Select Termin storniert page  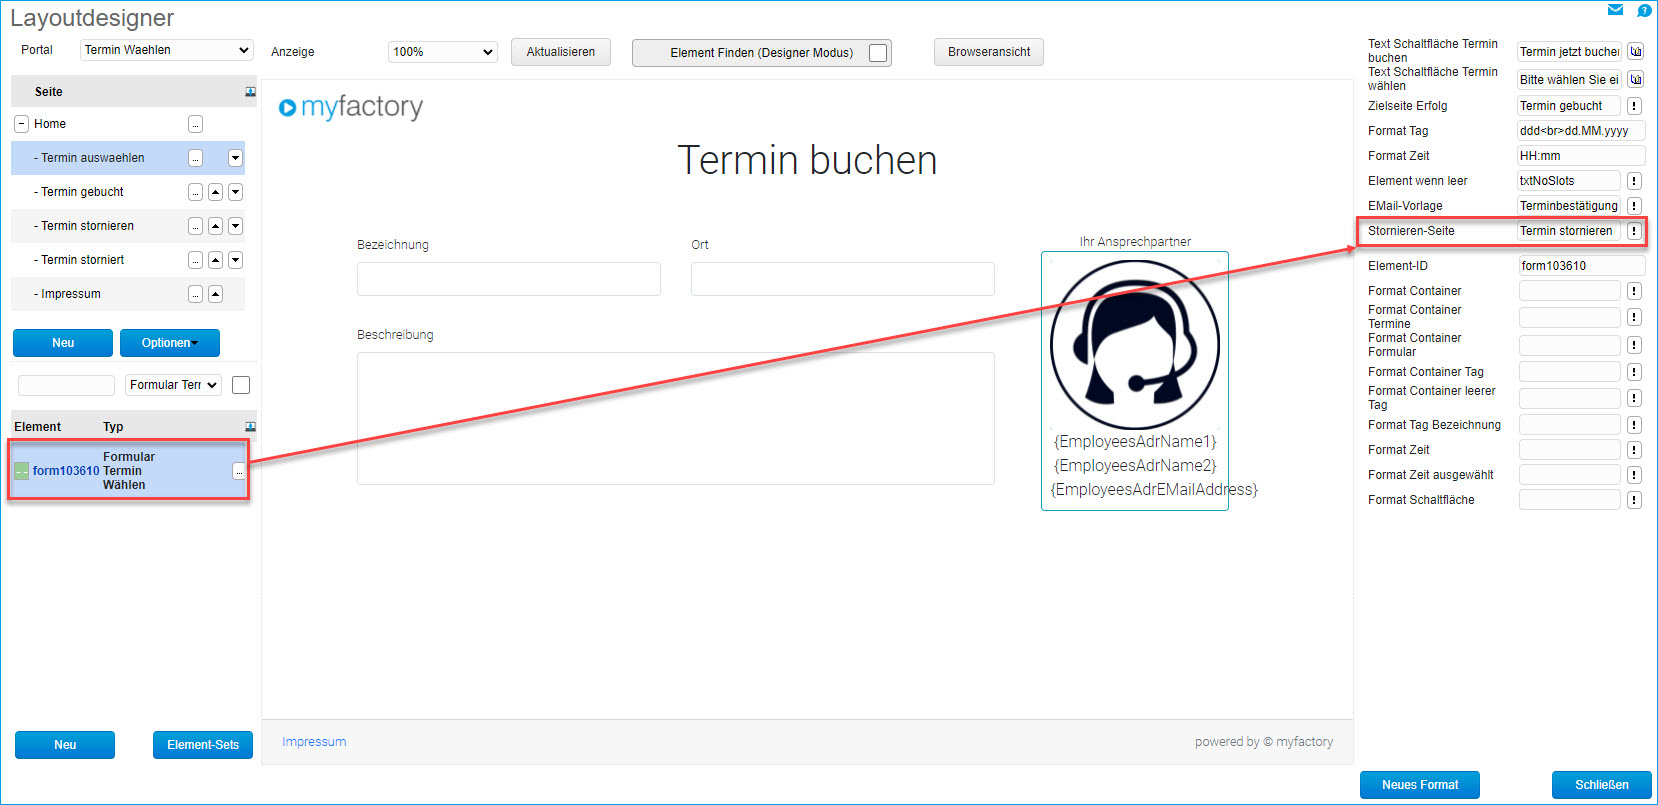[82, 260]
